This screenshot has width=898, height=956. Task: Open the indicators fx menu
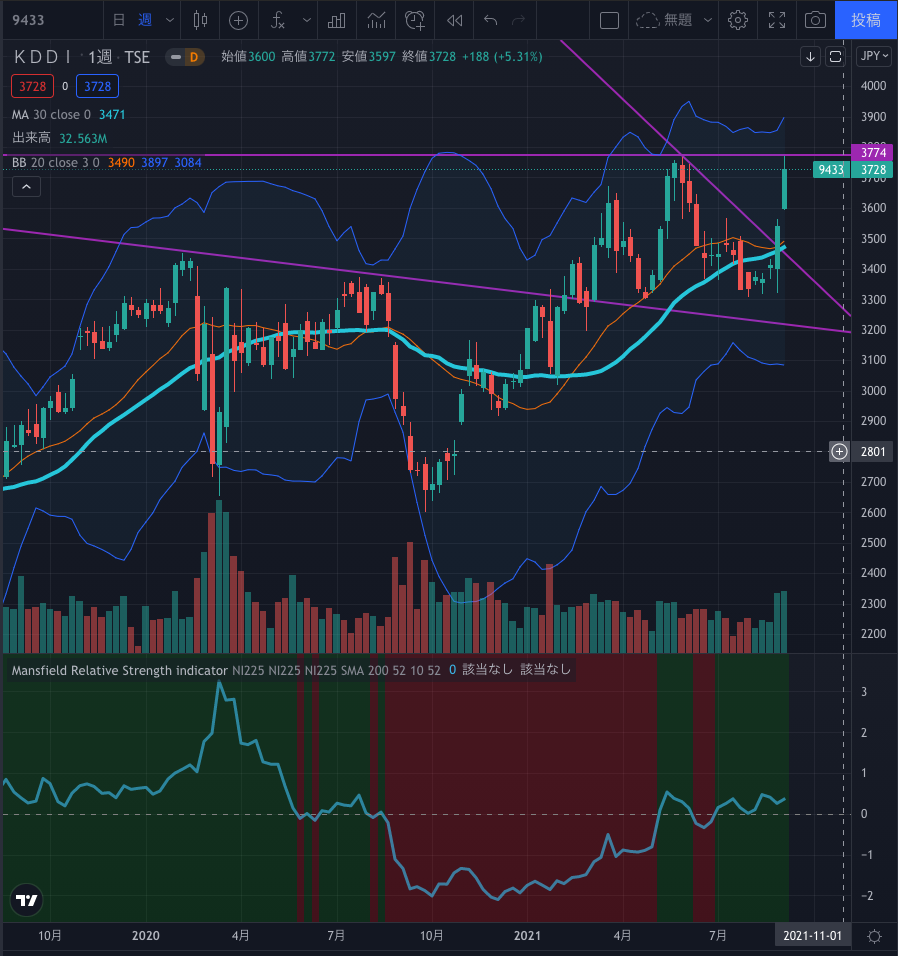pos(279,20)
